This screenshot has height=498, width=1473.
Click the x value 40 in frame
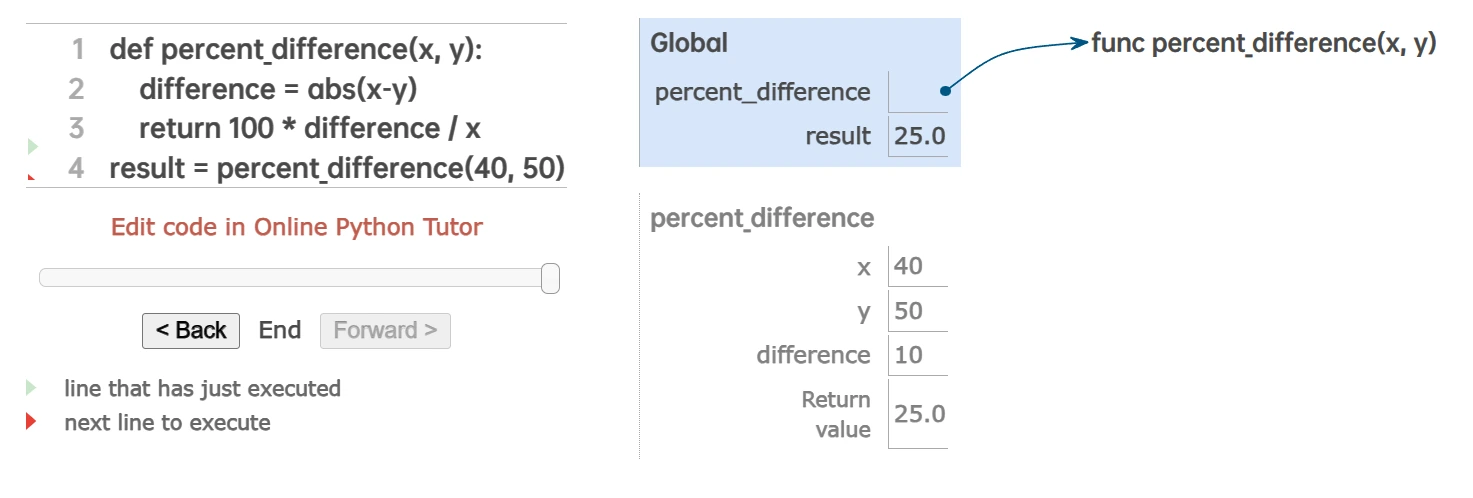pos(909,267)
